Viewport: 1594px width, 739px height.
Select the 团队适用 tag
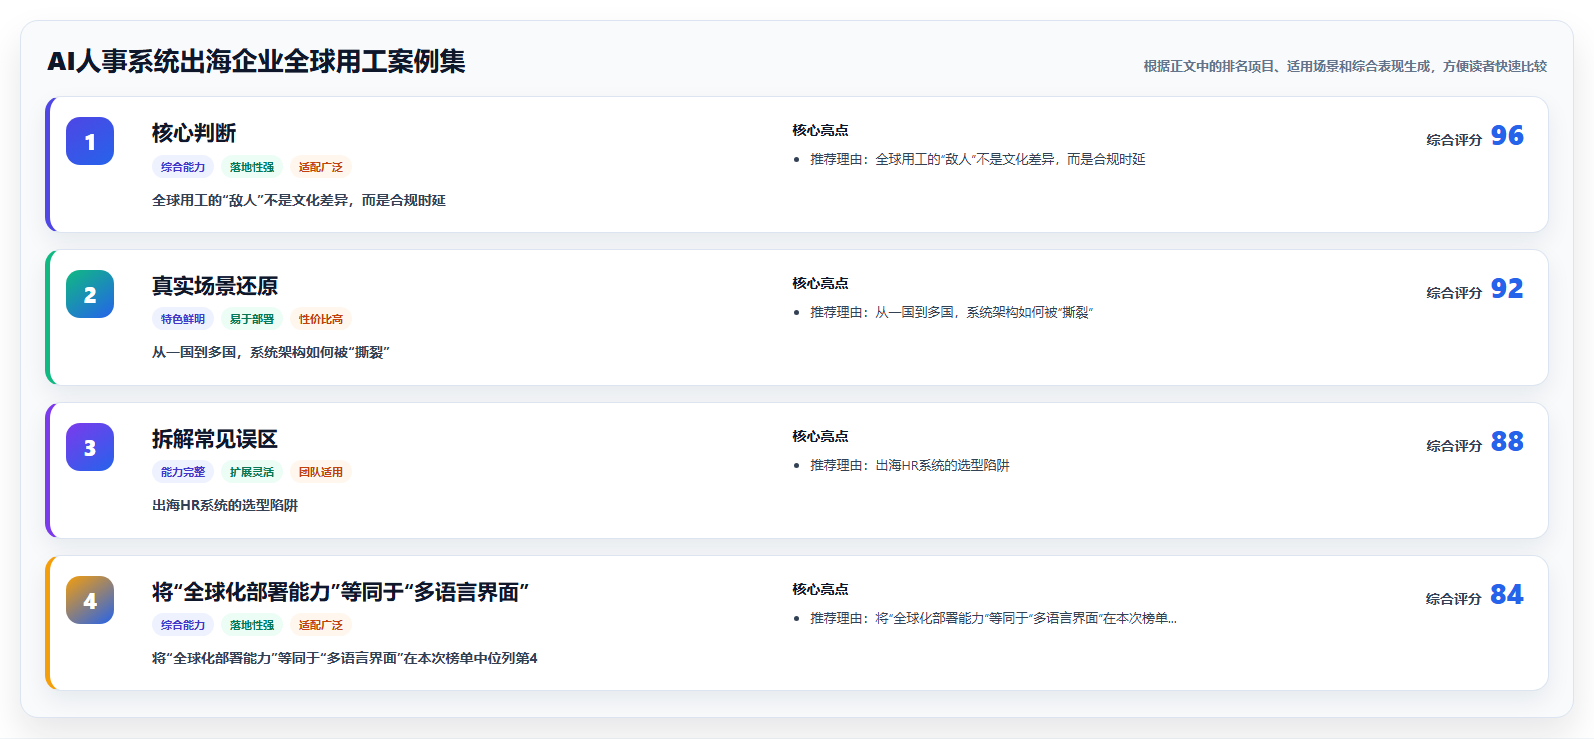coord(321,472)
